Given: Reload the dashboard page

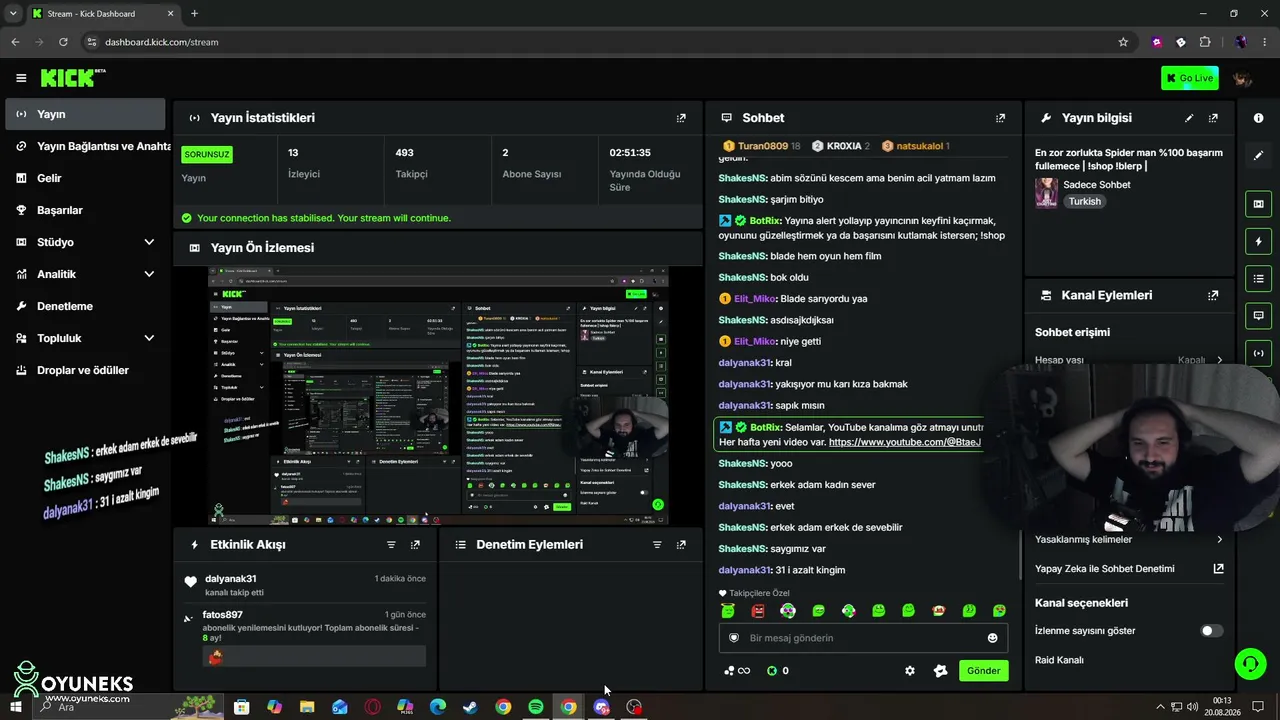Looking at the screenshot, I should 63,42.
